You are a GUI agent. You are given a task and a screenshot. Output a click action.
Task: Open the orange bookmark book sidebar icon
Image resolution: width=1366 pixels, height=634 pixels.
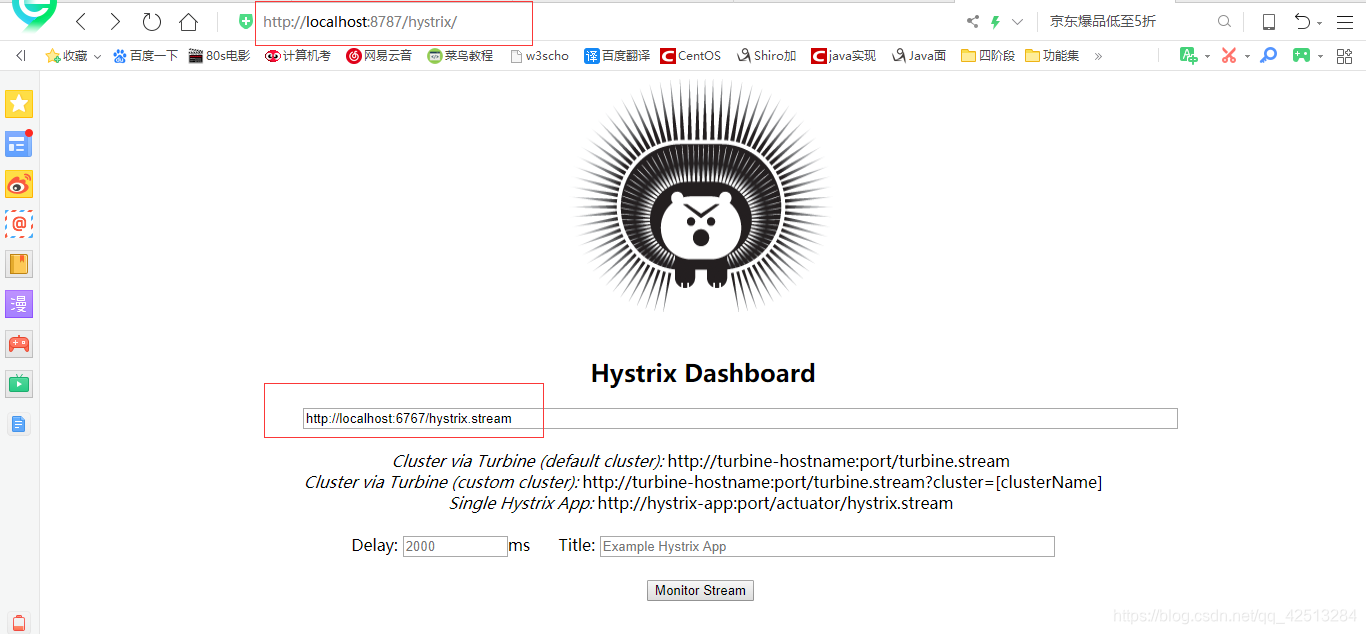(x=19, y=264)
